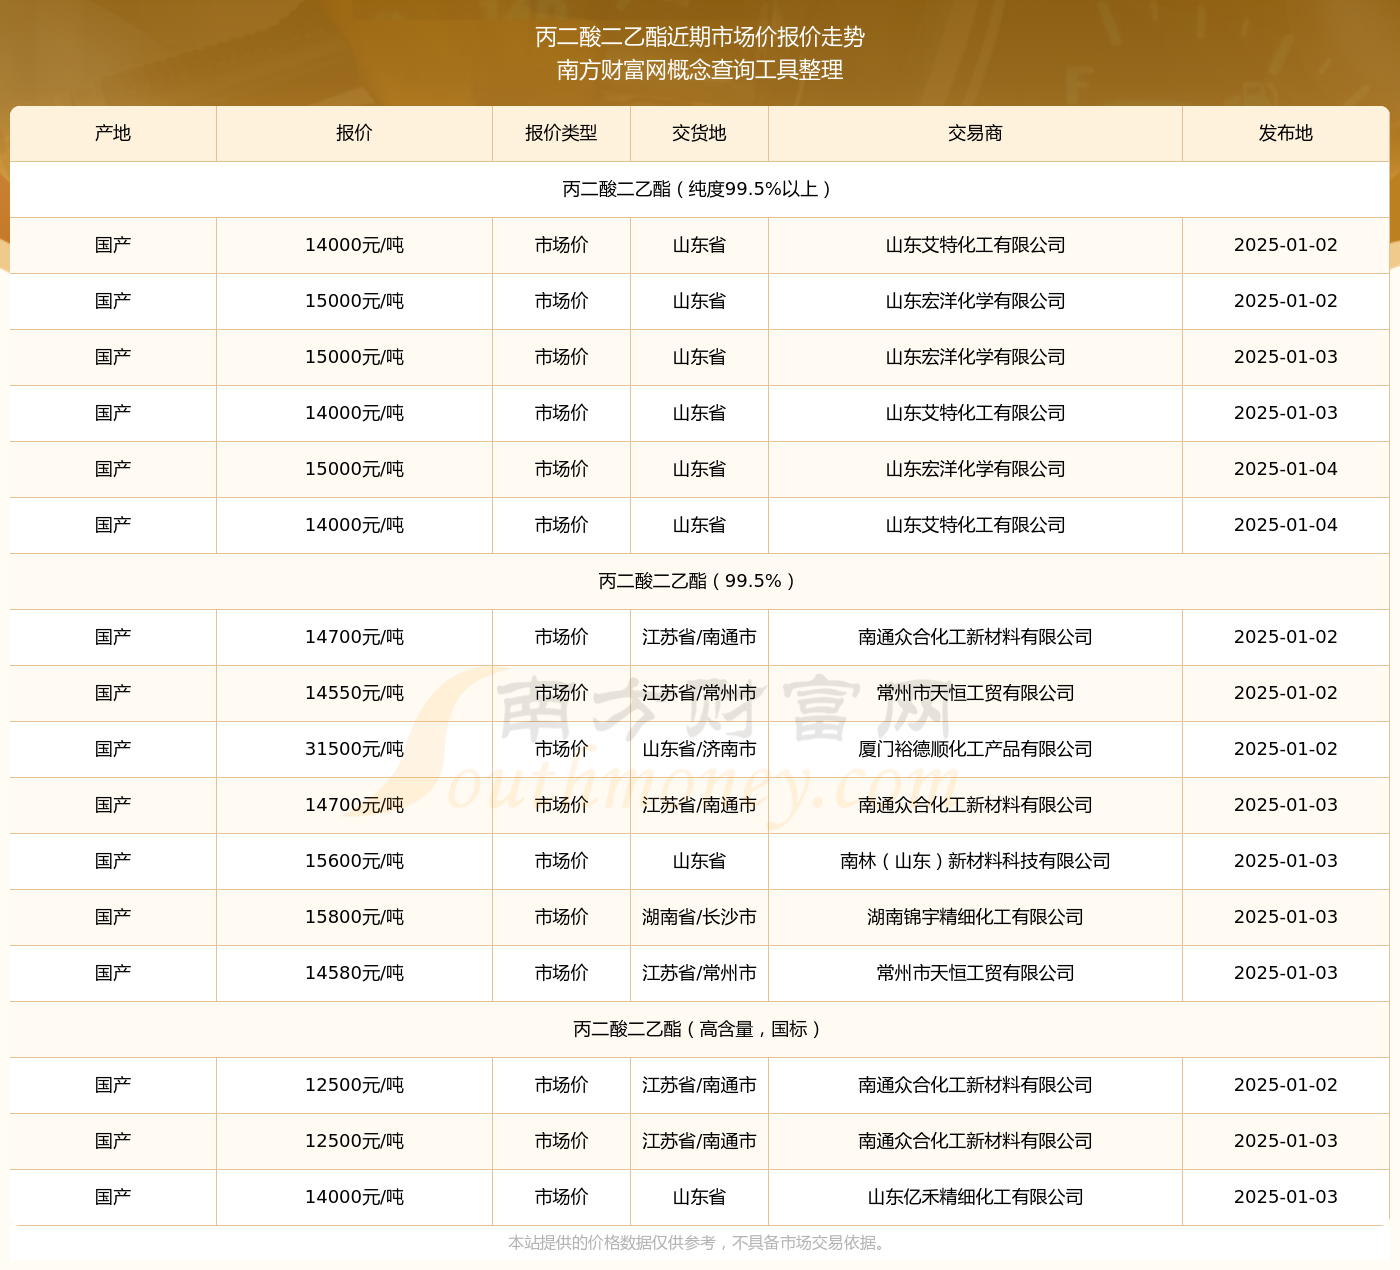Viewport: 1400px width, 1270px height.
Task: Select the 报价类型 column header
Action: 561,133
